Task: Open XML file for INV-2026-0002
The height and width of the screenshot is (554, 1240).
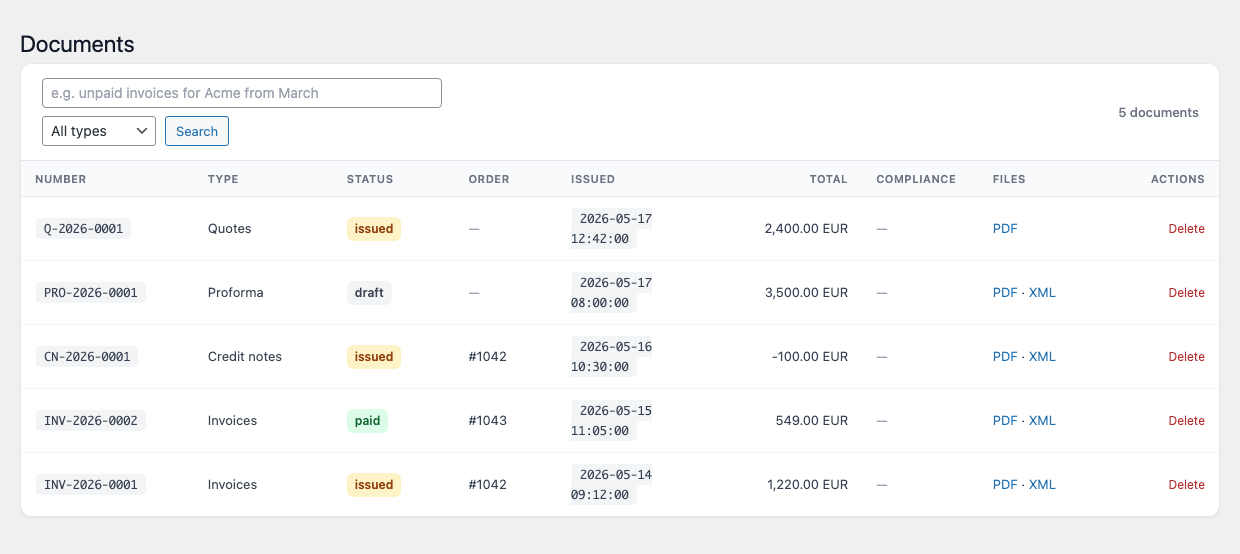Action: click(x=1042, y=421)
